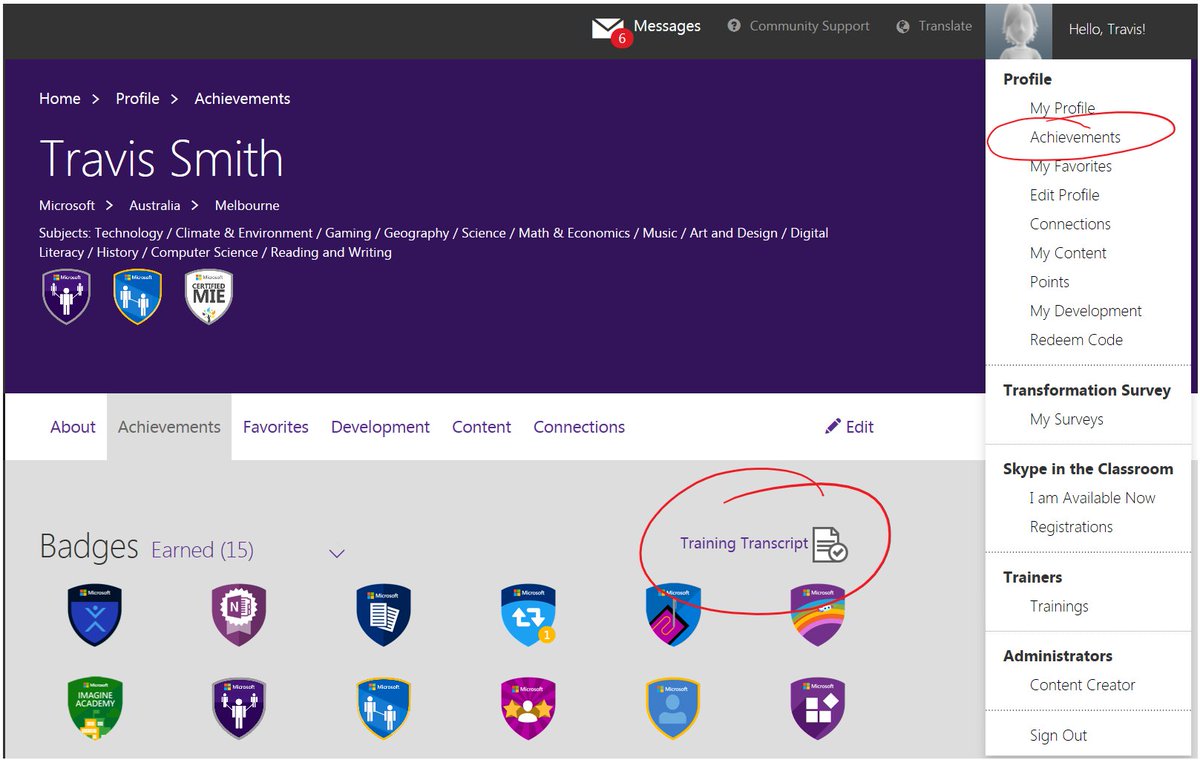The width and height of the screenshot is (1200, 760).
Task: Open the Community Support link
Action: [x=810, y=26]
